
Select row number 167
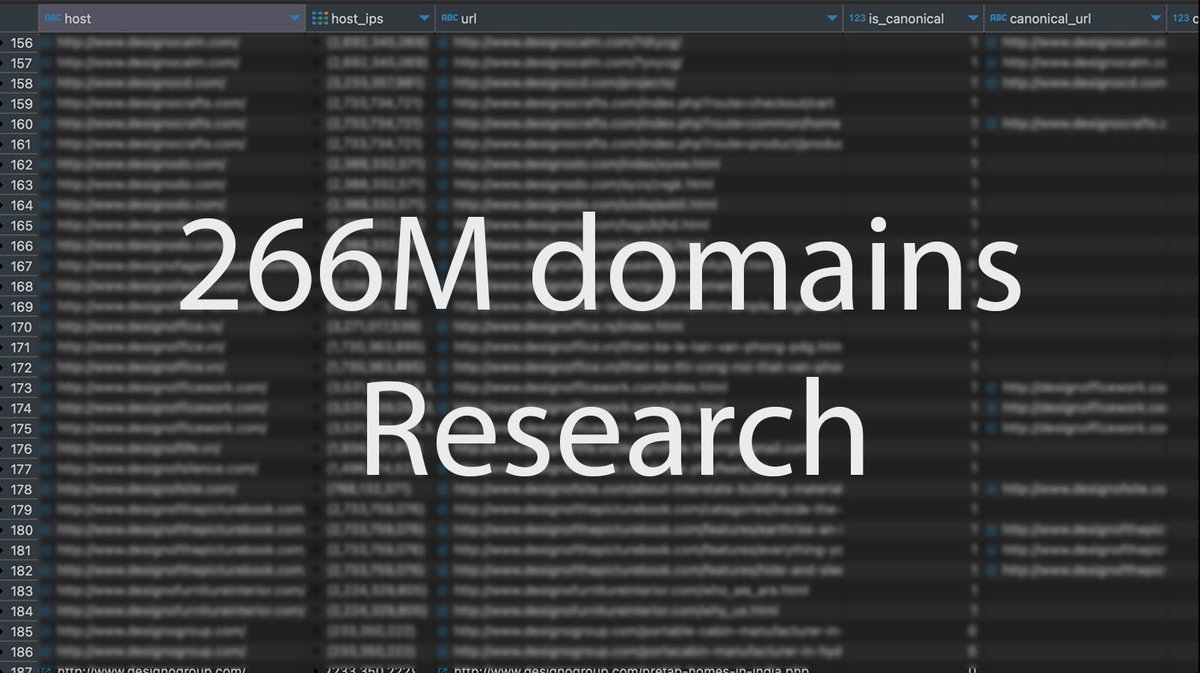(x=21, y=266)
